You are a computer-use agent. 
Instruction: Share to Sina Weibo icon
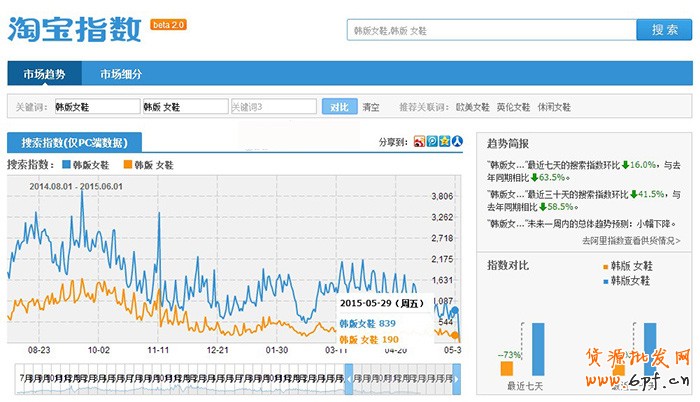(419, 142)
